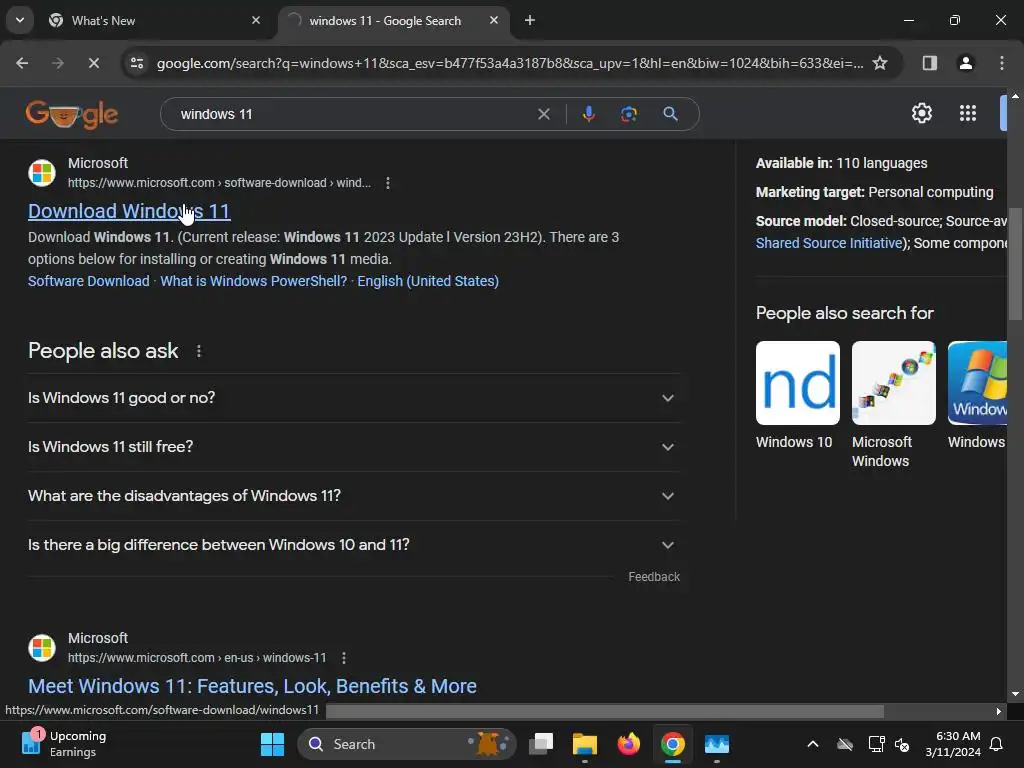Open the Windows Start menu
The image size is (1024, 768).
pos(272,744)
